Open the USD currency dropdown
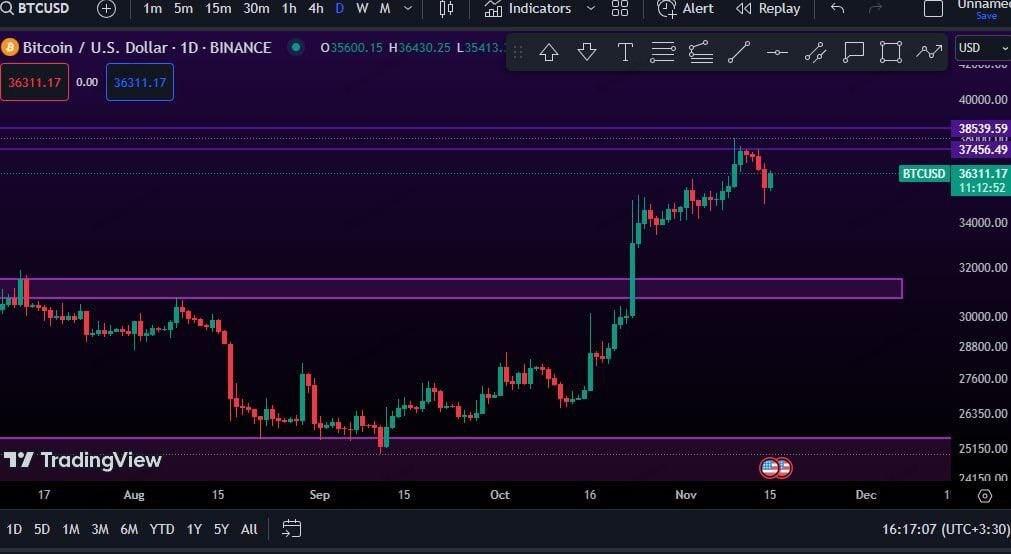Viewport: 1011px width, 554px height. (983, 48)
